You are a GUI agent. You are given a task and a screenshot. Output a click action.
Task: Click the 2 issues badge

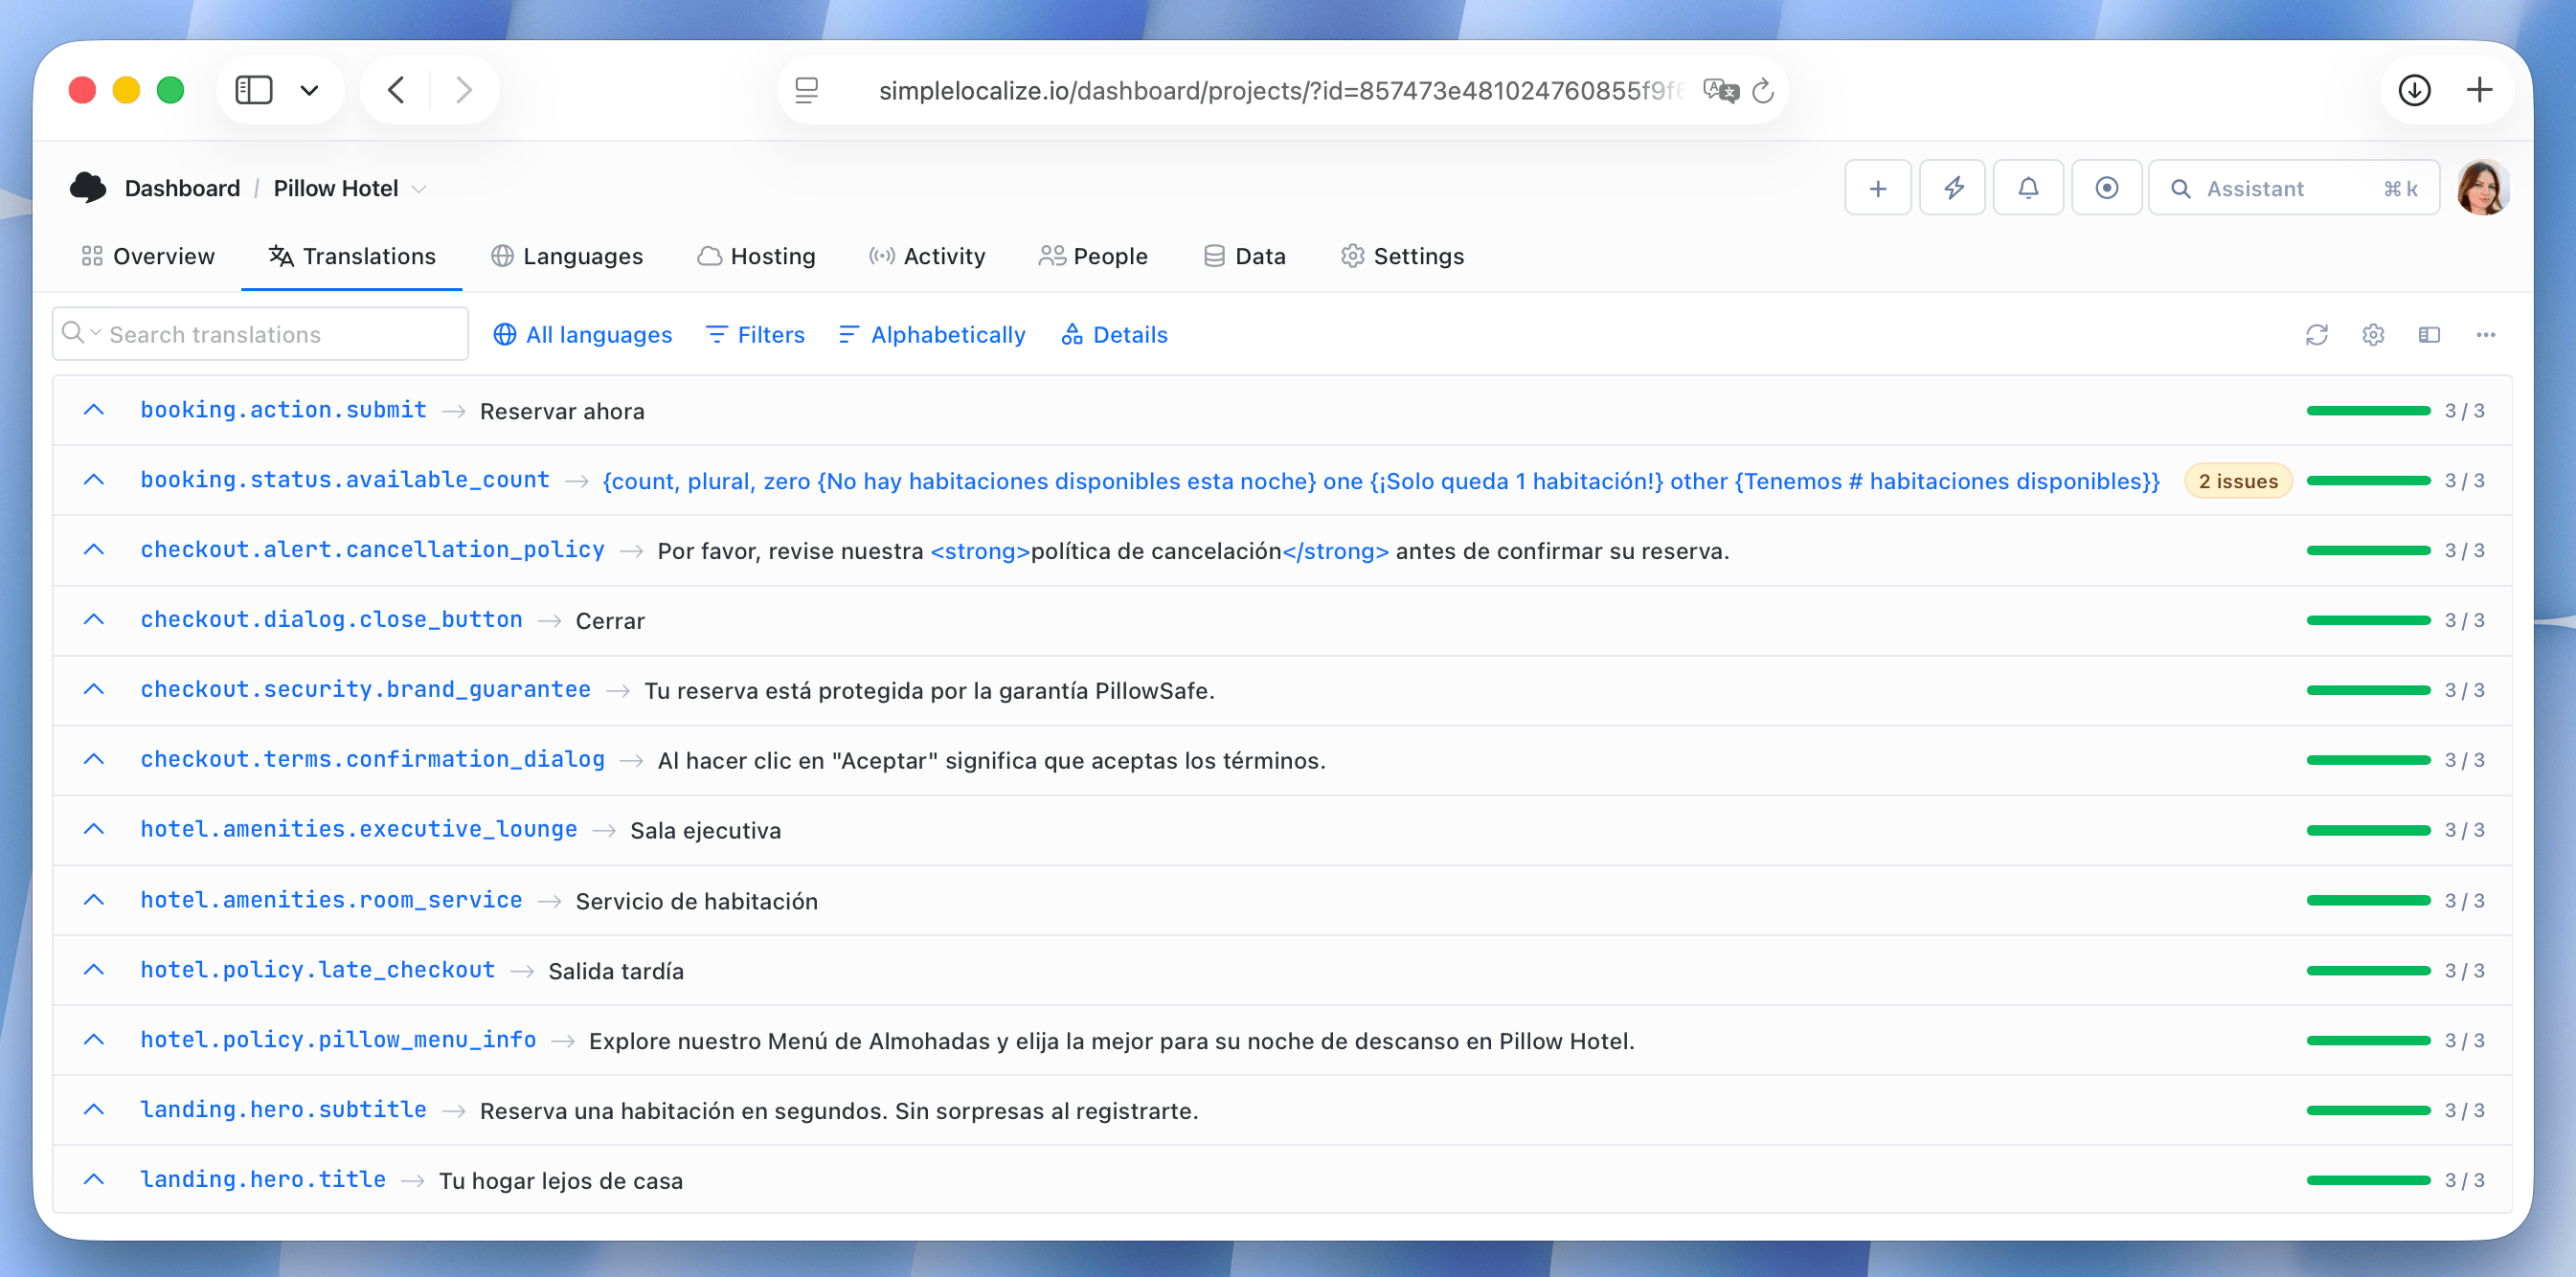(2237, 481)
